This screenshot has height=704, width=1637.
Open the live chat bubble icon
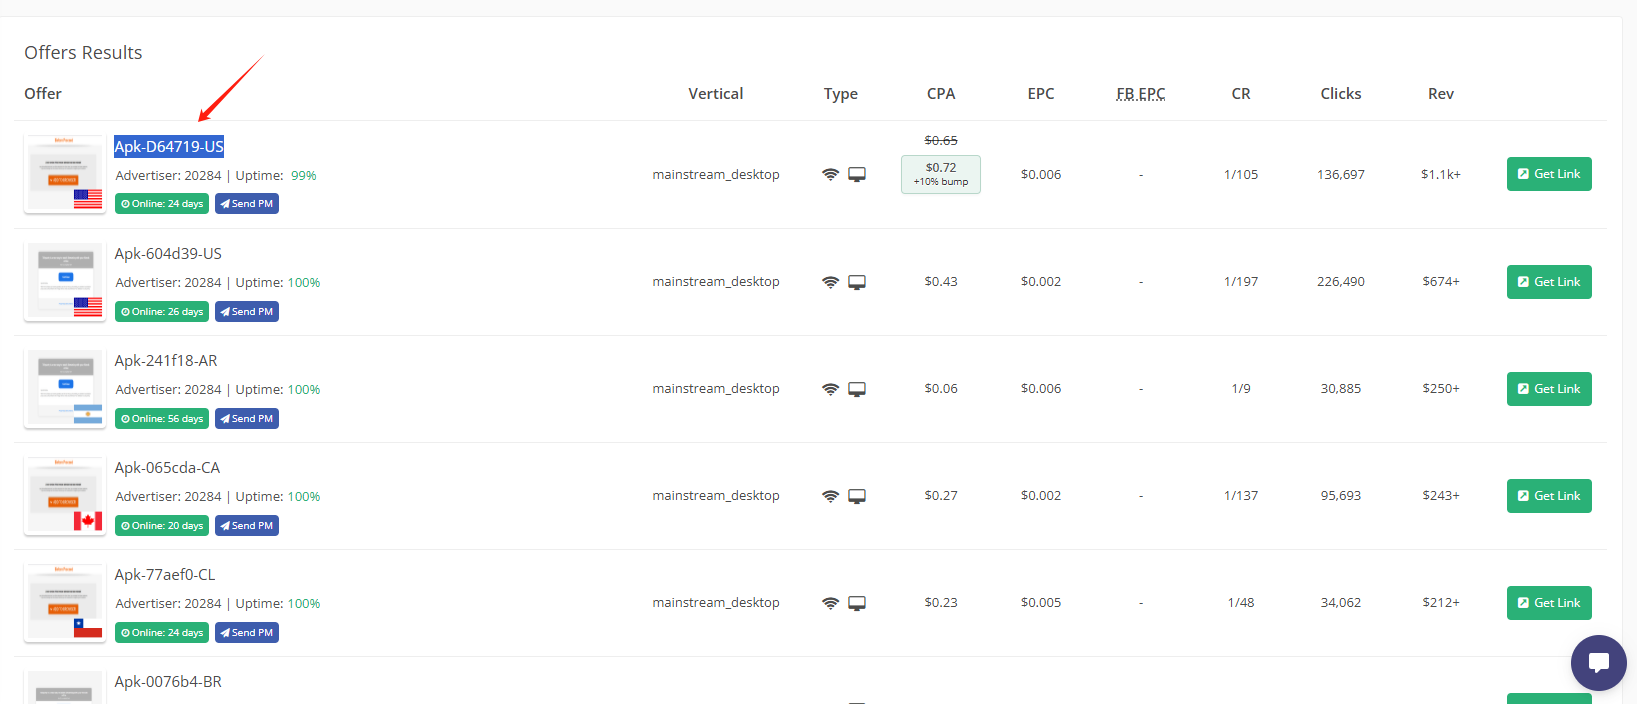(x=1598, y=662)
